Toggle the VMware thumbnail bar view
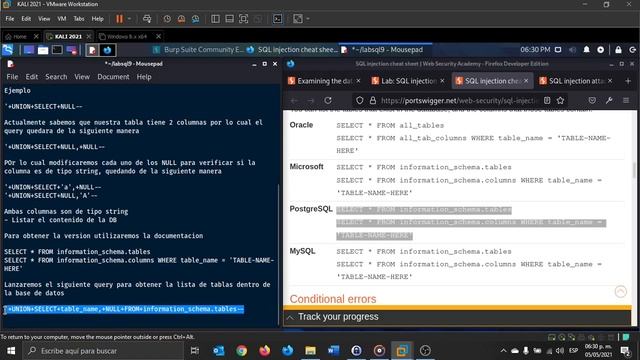Screen dimensions: 640x360 tap(229, 19)
